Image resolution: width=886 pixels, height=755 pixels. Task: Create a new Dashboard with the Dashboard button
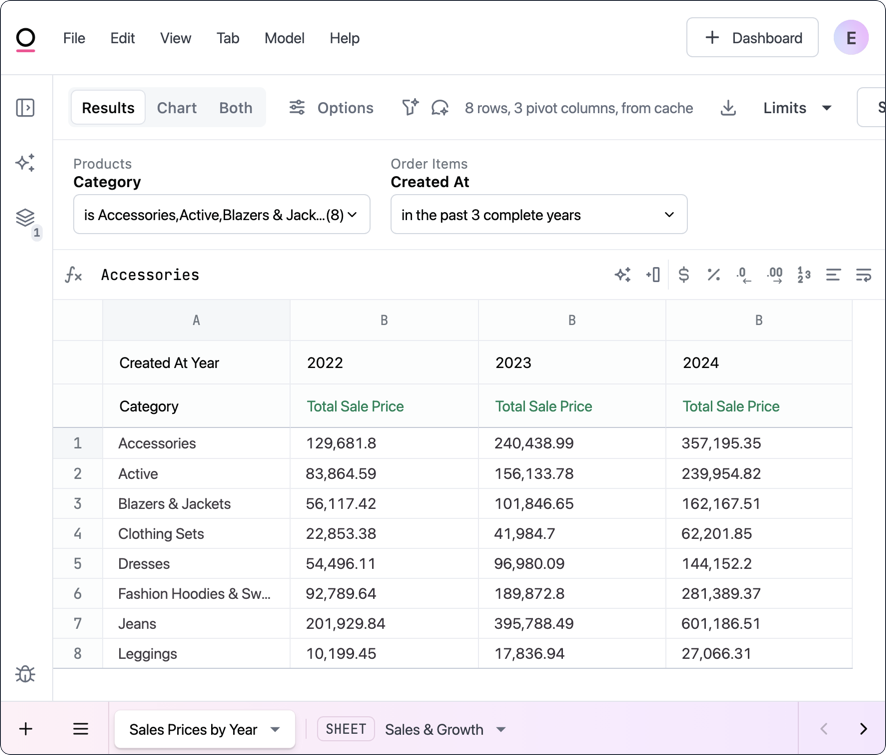(x=752, y=37)
